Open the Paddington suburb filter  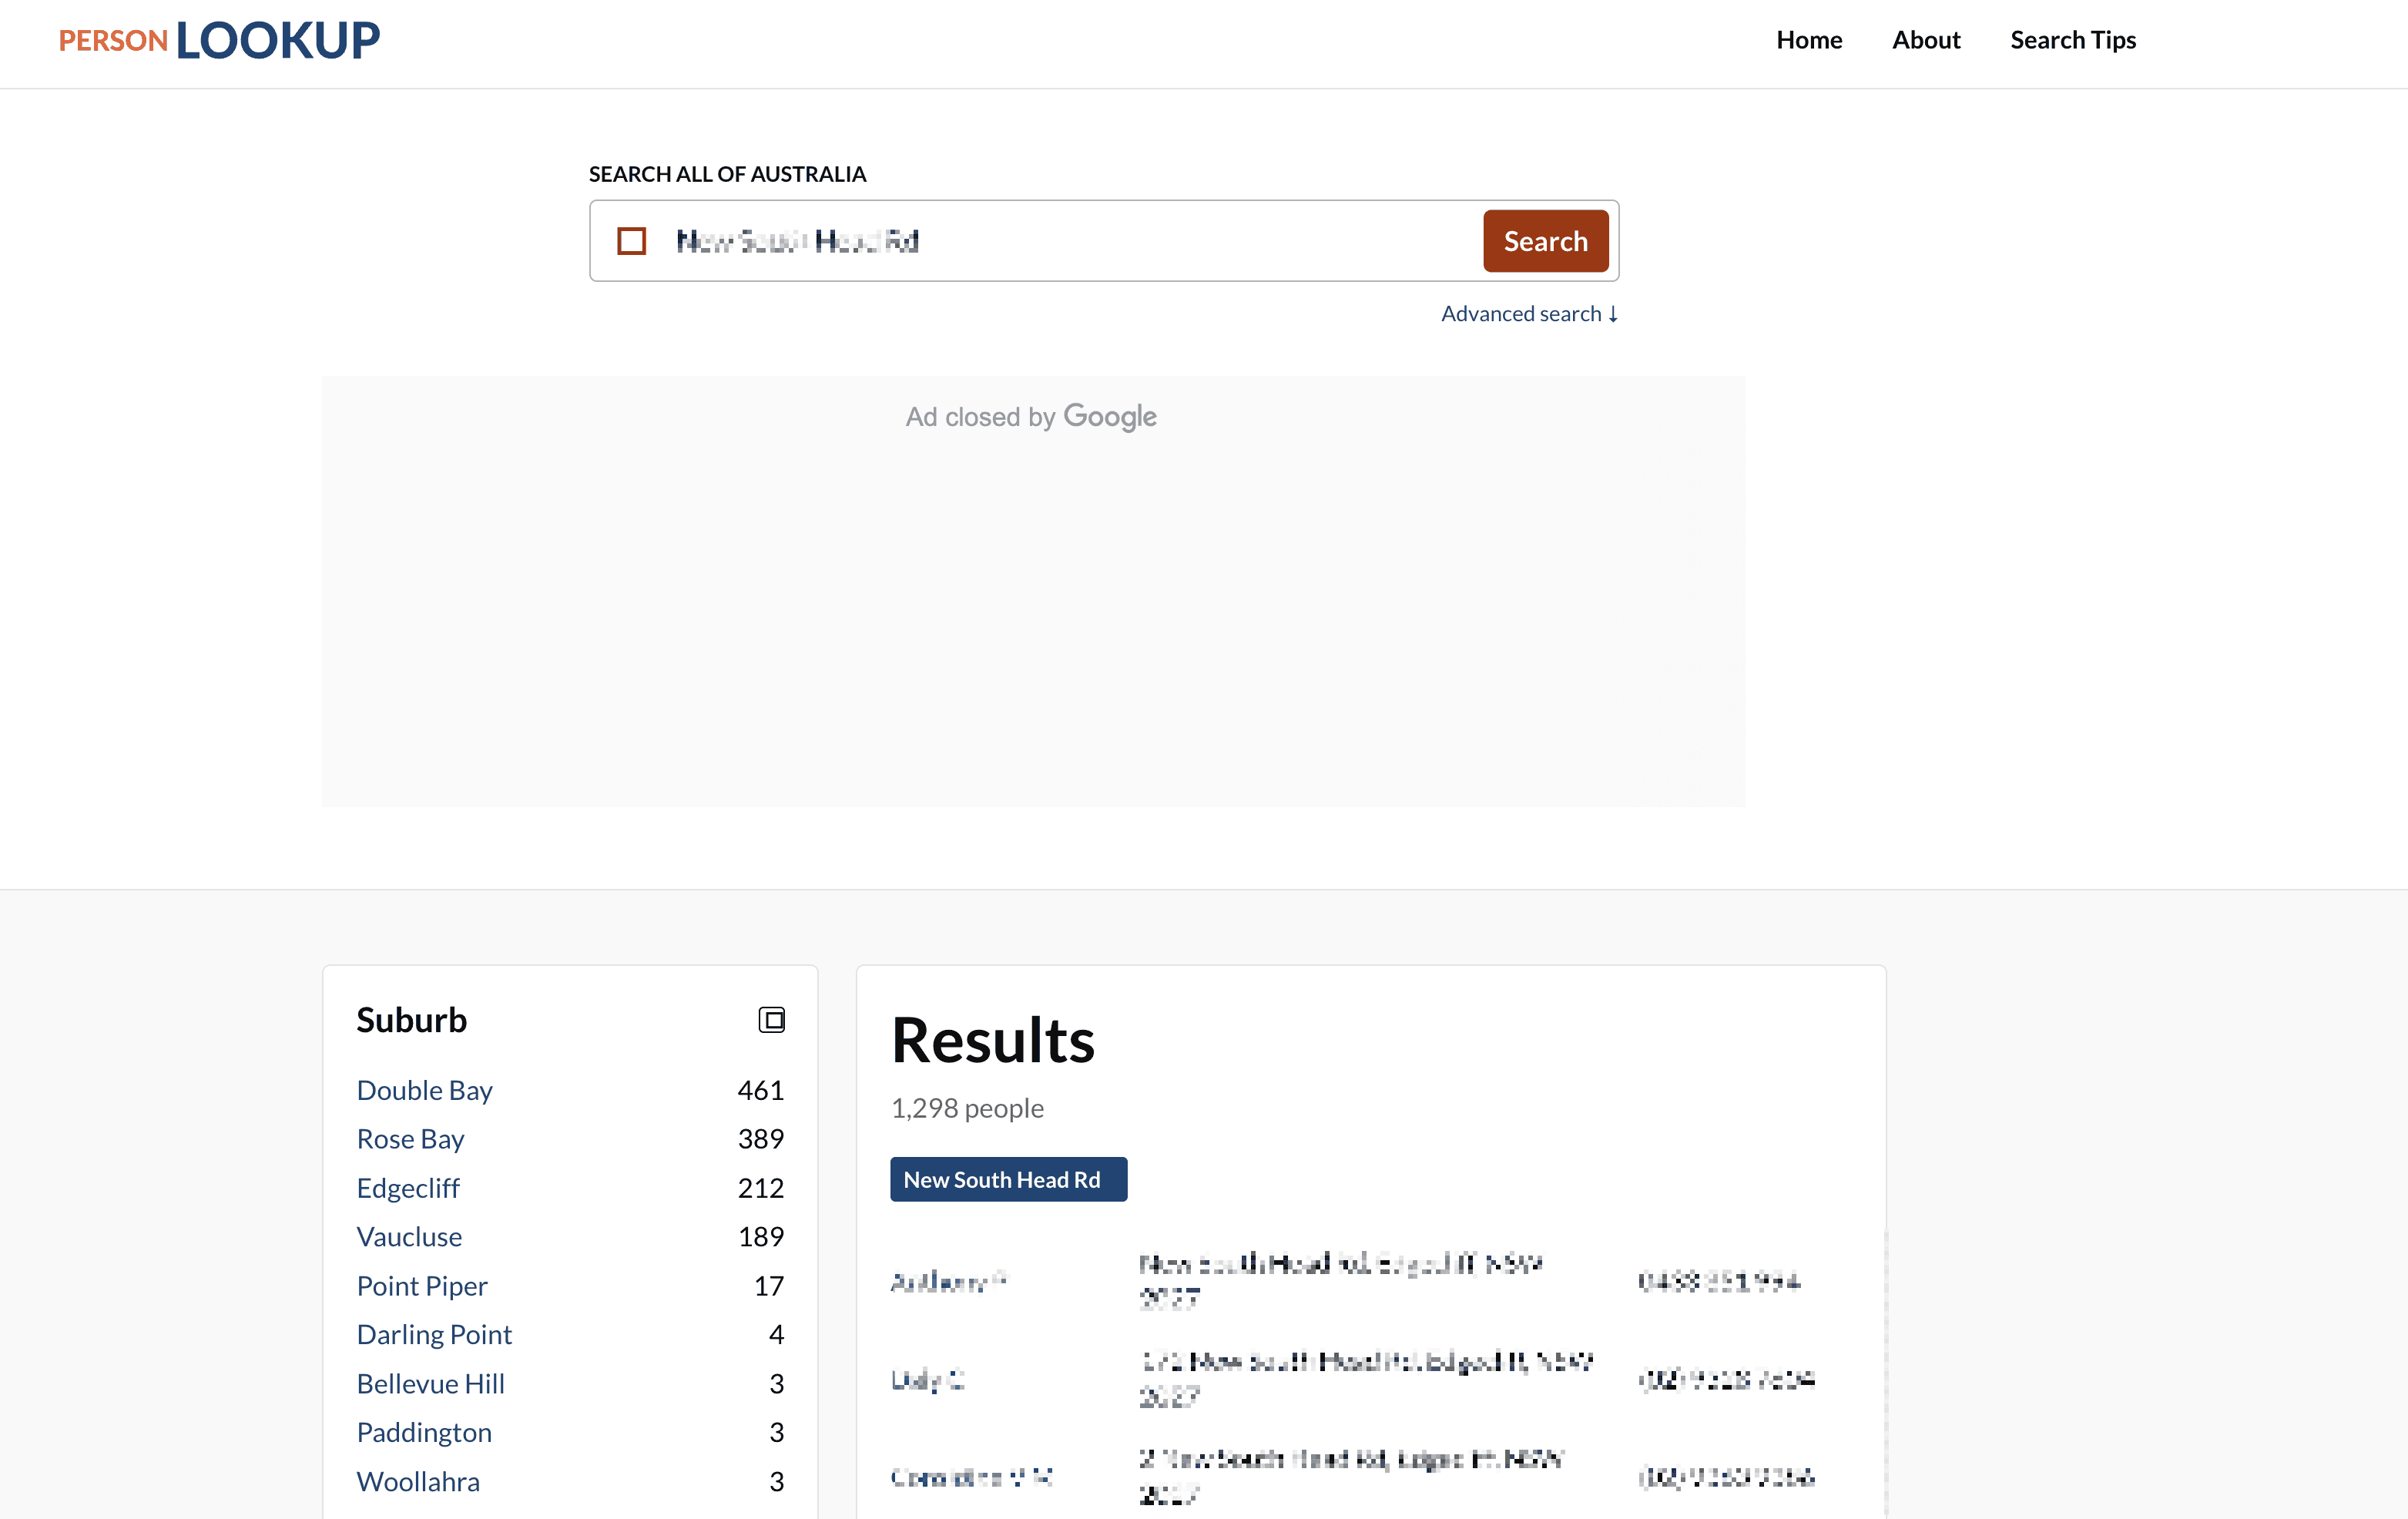pos(424,1433)
